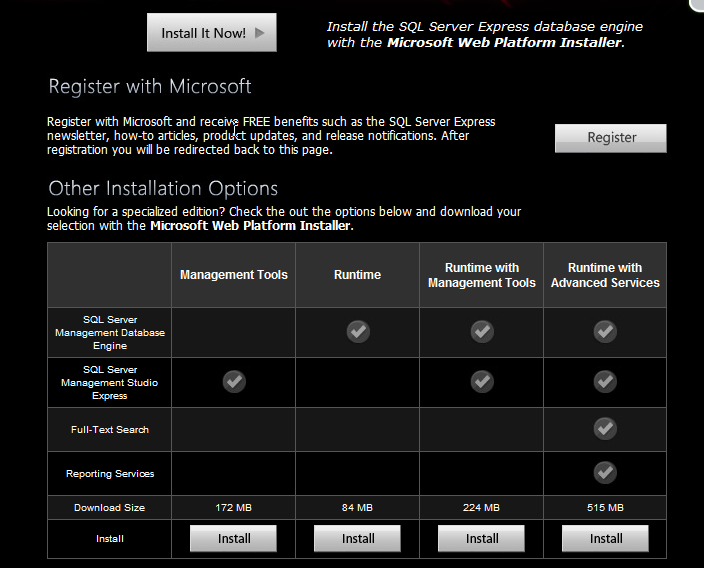Click Microsoft Web Platform Installer italic text

point(506,43)
